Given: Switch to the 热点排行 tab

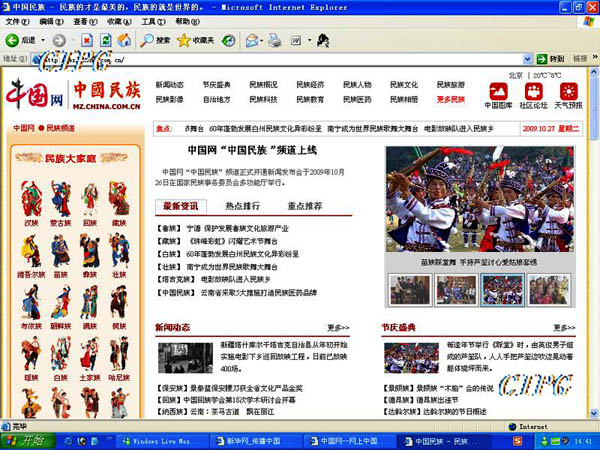Looking at the screenshot, I should point(243,206).
